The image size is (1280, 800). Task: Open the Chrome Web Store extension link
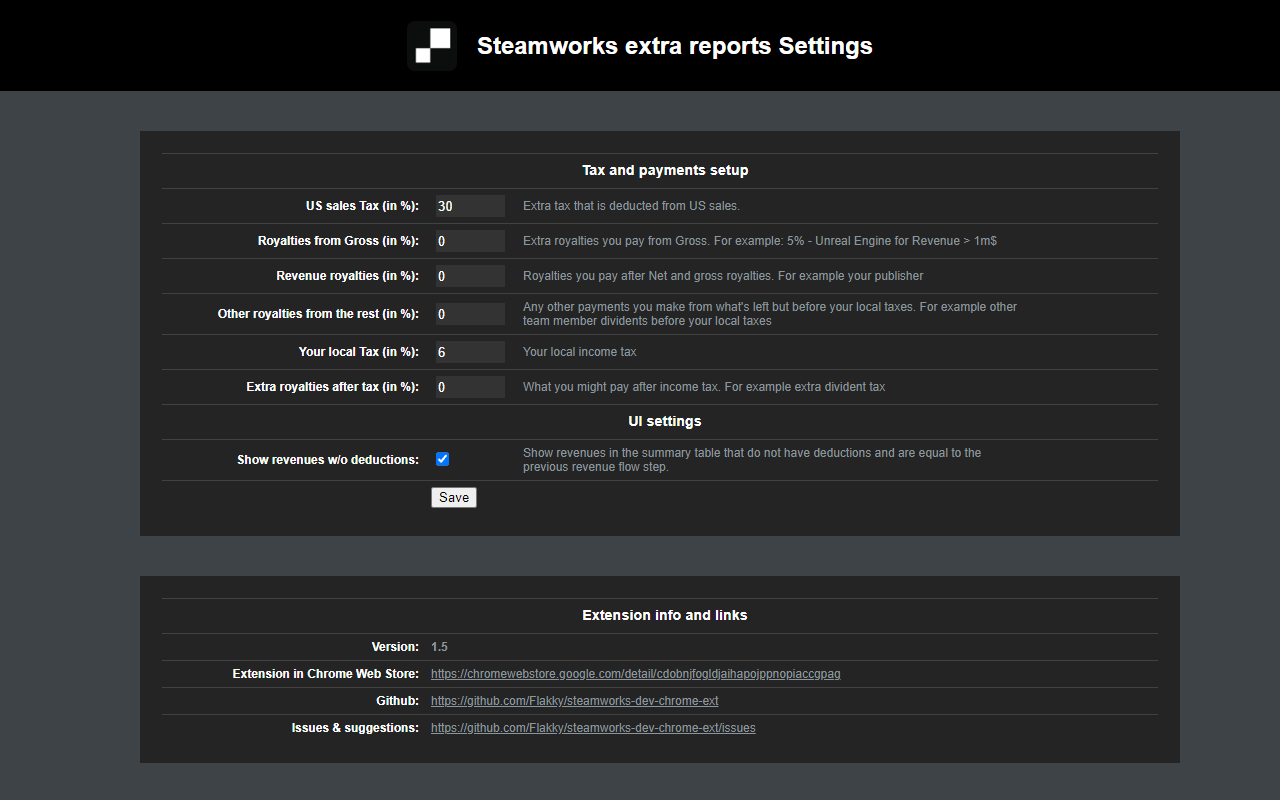click(x=636, y=674)
